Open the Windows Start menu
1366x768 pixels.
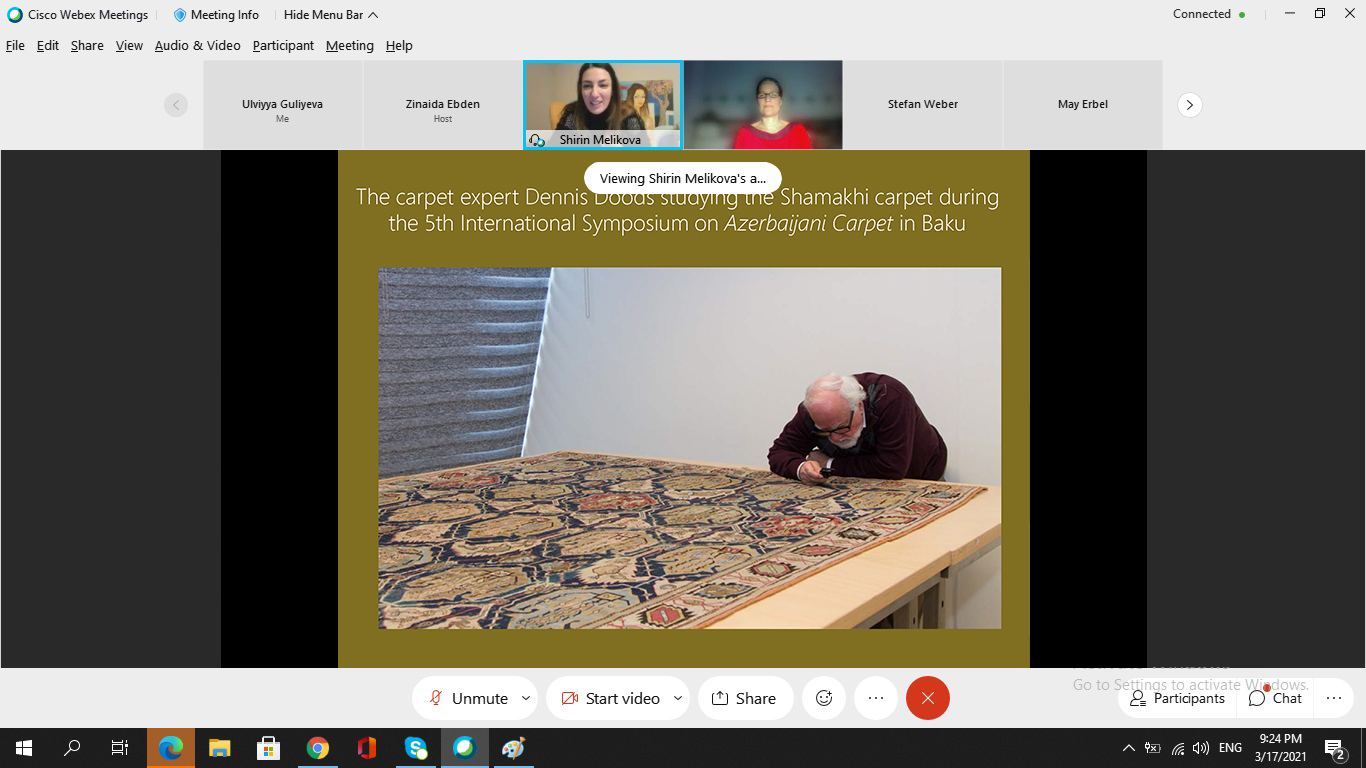(x=24, y=748)
